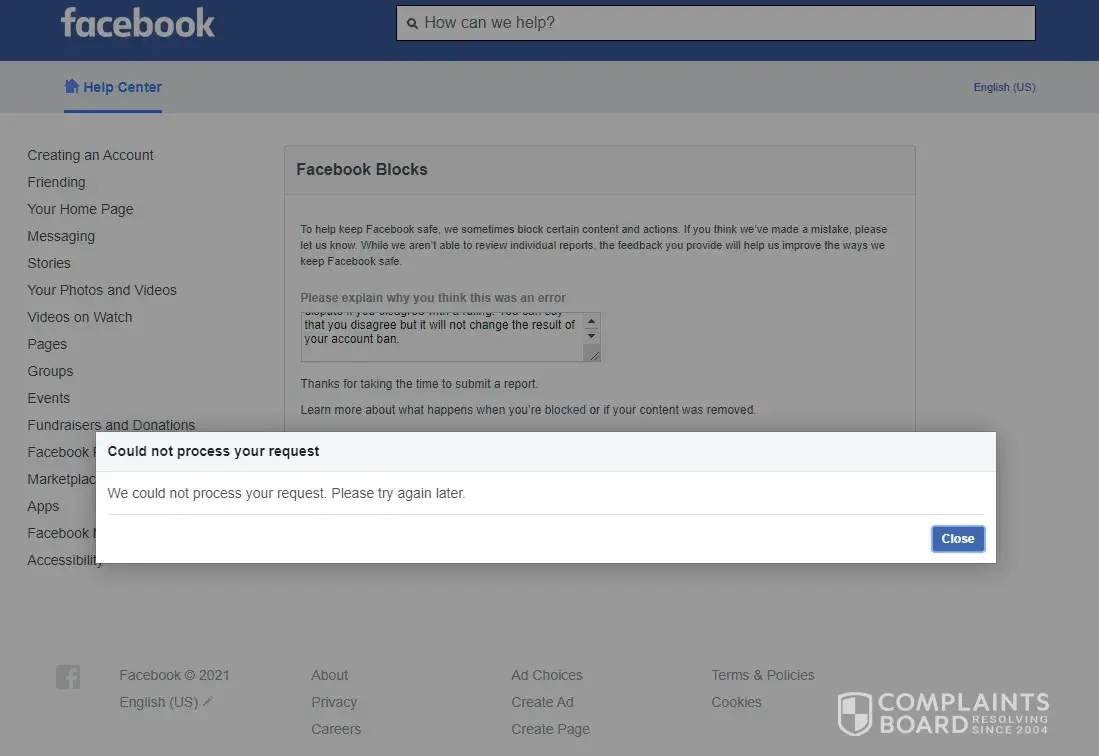The height and width of the screenshot is (756, 1099).
Task: Open the footer Create Ad link
Action: point(542,702)
